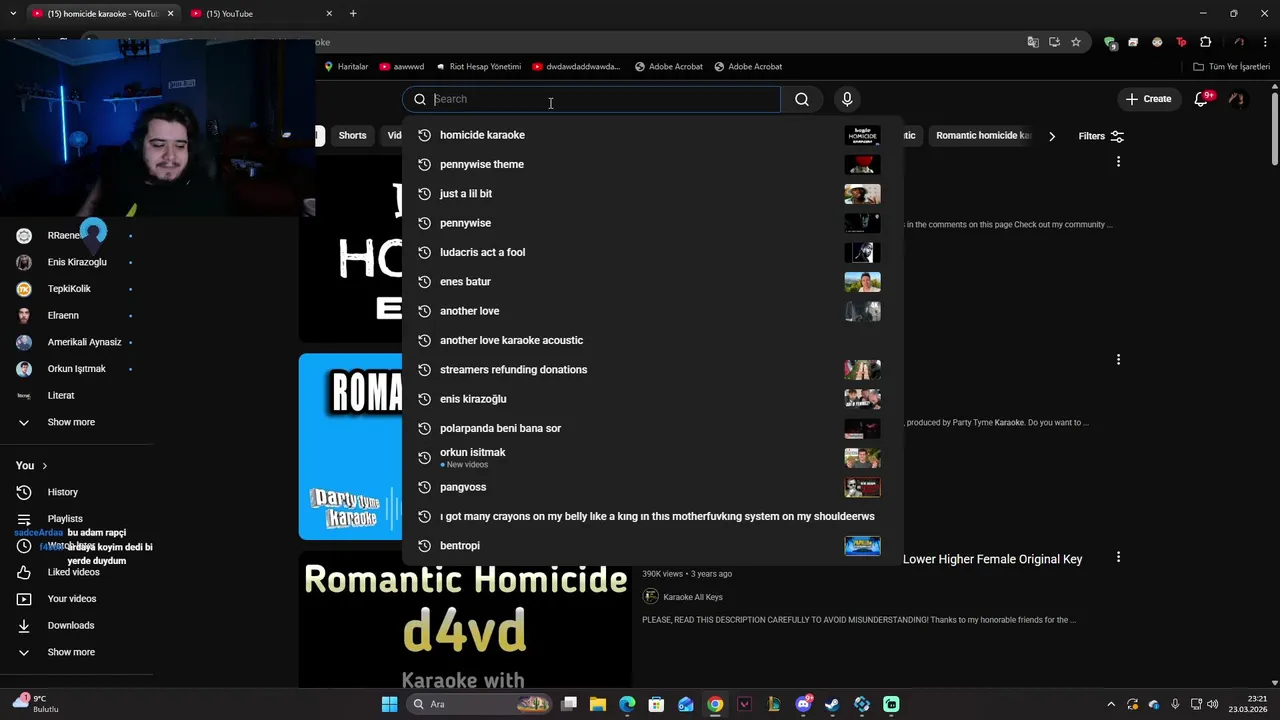Open 'Tüm Yer İşaretleri' bookmarks folder
The width and height of the screenshot is (1280, 720).
pyautogui.click(x=1232, y=67)
